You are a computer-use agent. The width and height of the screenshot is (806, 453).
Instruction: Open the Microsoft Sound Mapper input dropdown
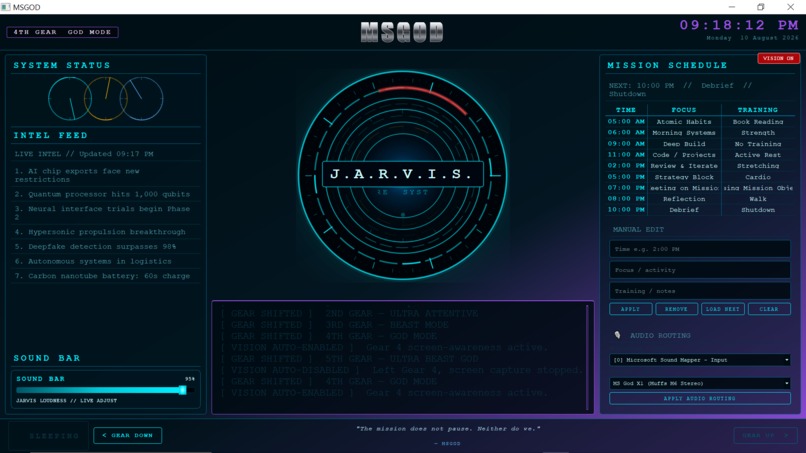[x=700, y=360]
